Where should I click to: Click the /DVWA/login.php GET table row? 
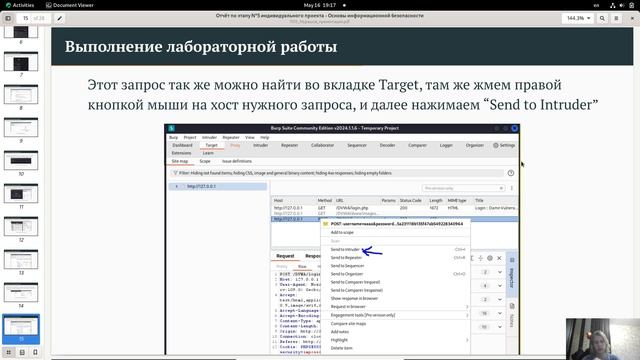tap(395, 208)
